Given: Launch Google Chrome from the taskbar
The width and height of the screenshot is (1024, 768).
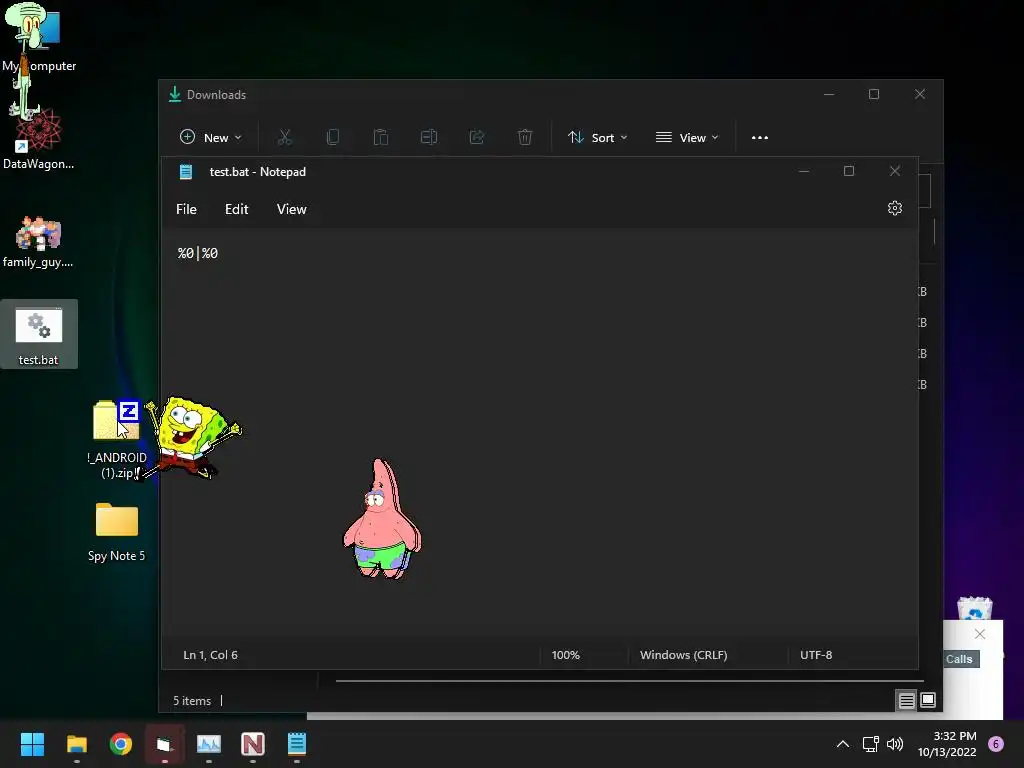Looking at the screenshot, I should point(121,744).
